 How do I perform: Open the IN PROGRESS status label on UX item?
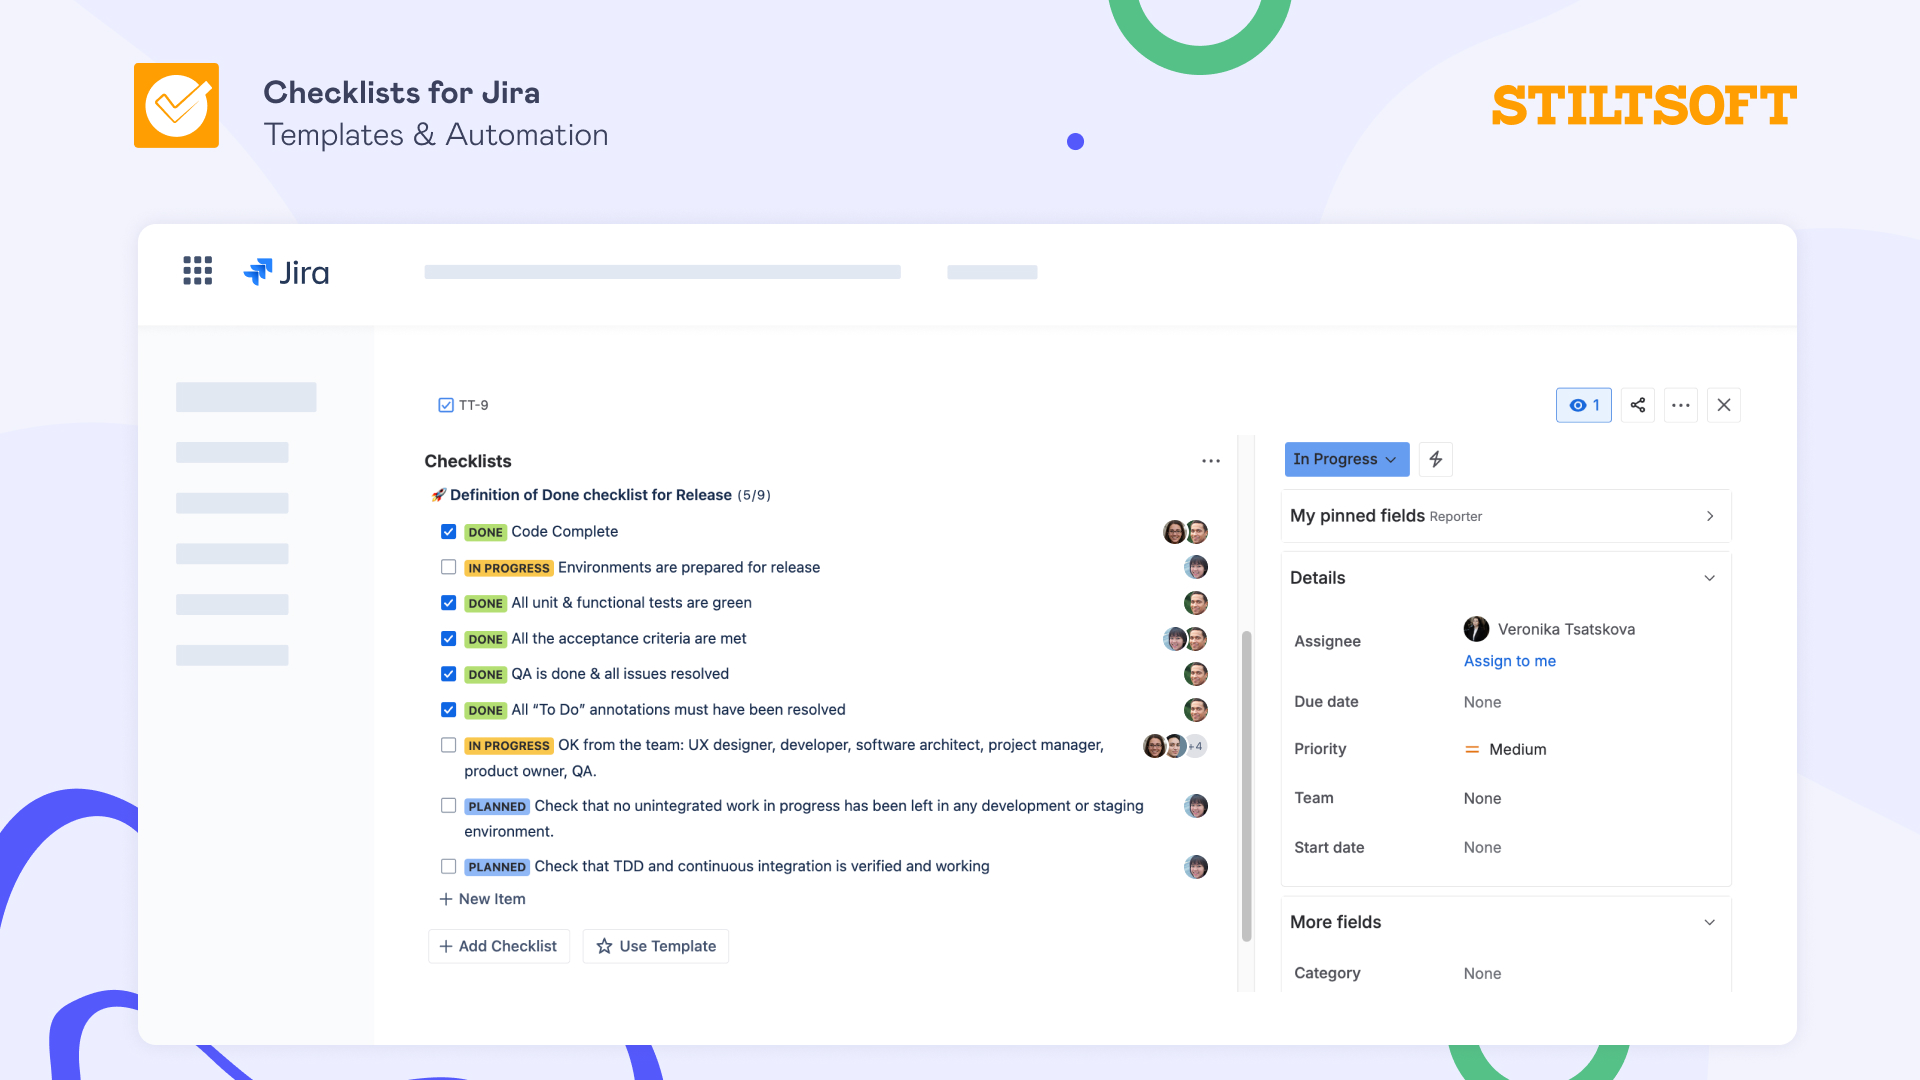[509, 745]
